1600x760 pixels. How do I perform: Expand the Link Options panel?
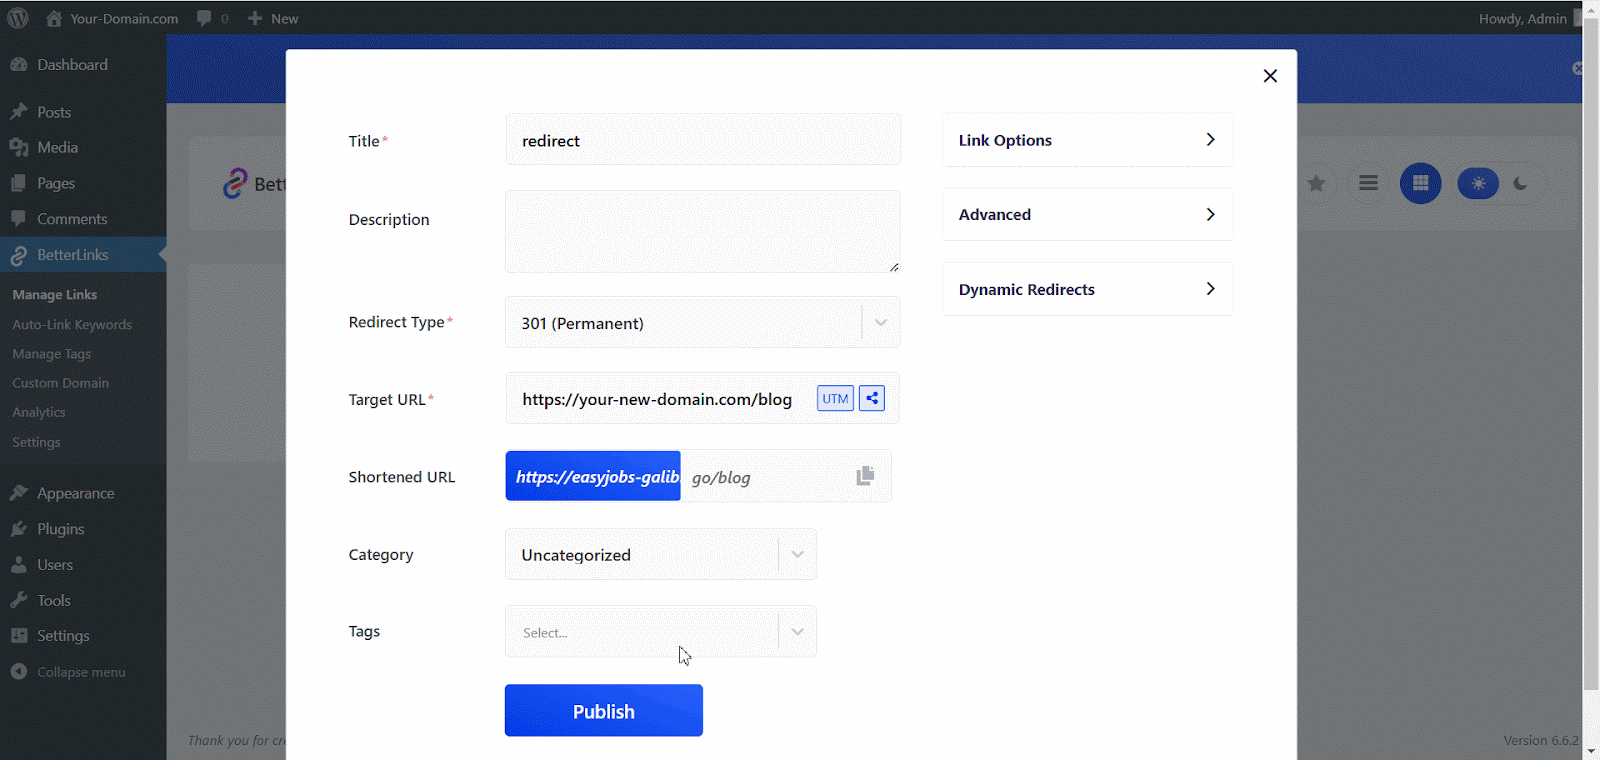(x=1088, y=140)
